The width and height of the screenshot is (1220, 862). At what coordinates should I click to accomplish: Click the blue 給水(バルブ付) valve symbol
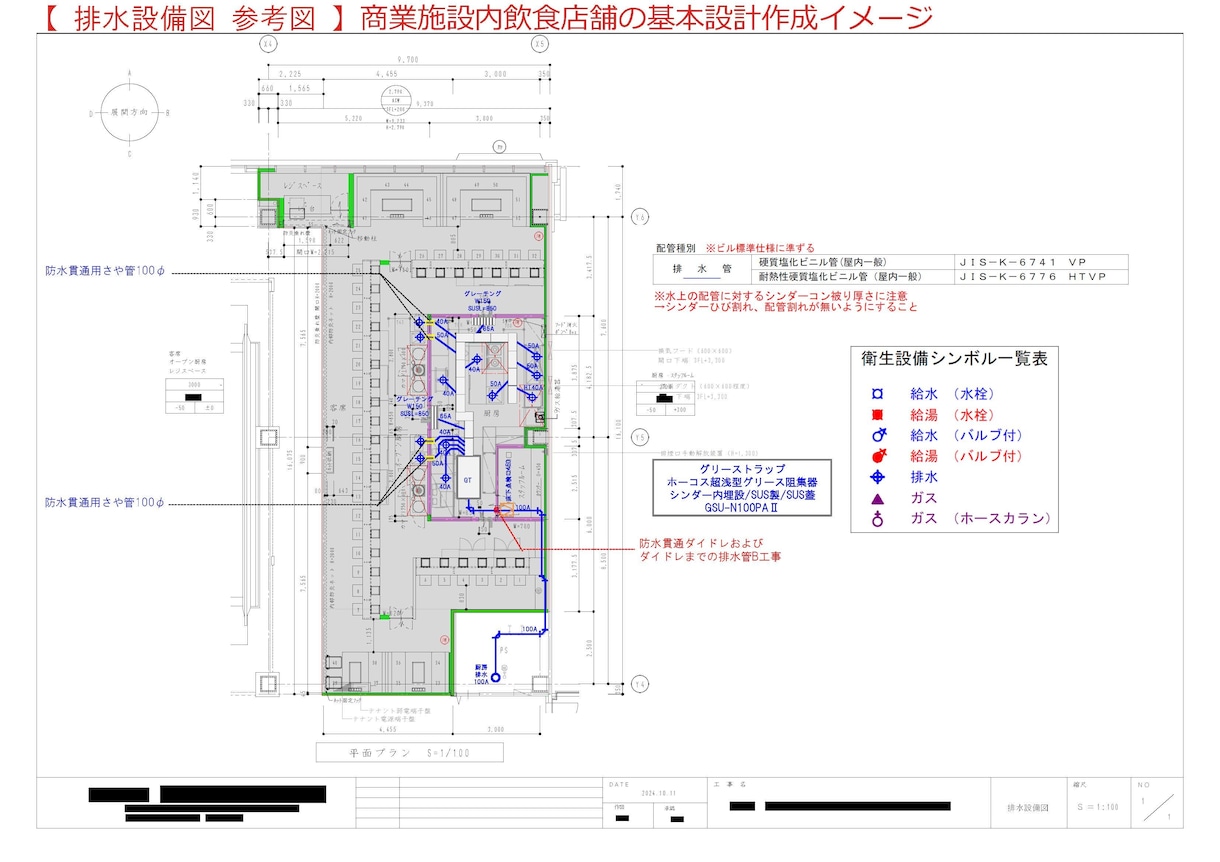[x=878, y=435]
